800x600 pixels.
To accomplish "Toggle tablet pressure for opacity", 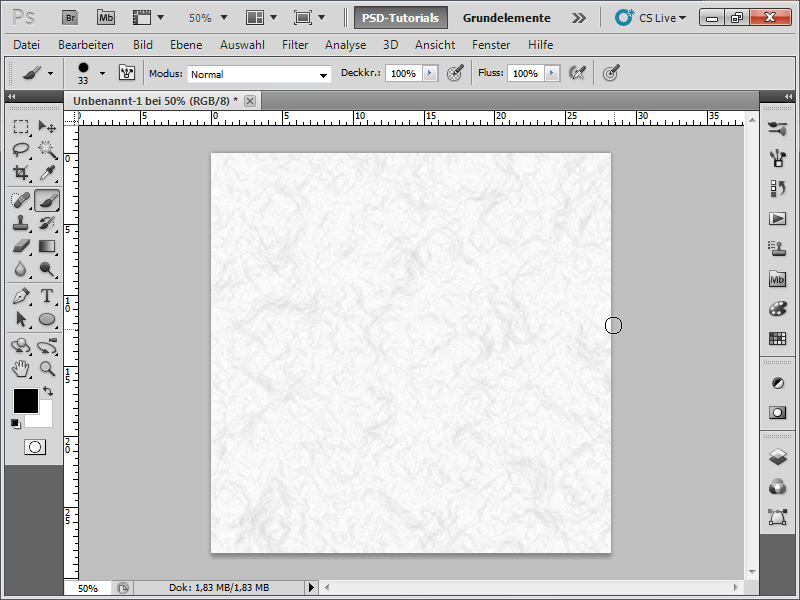I will (455, 73).
